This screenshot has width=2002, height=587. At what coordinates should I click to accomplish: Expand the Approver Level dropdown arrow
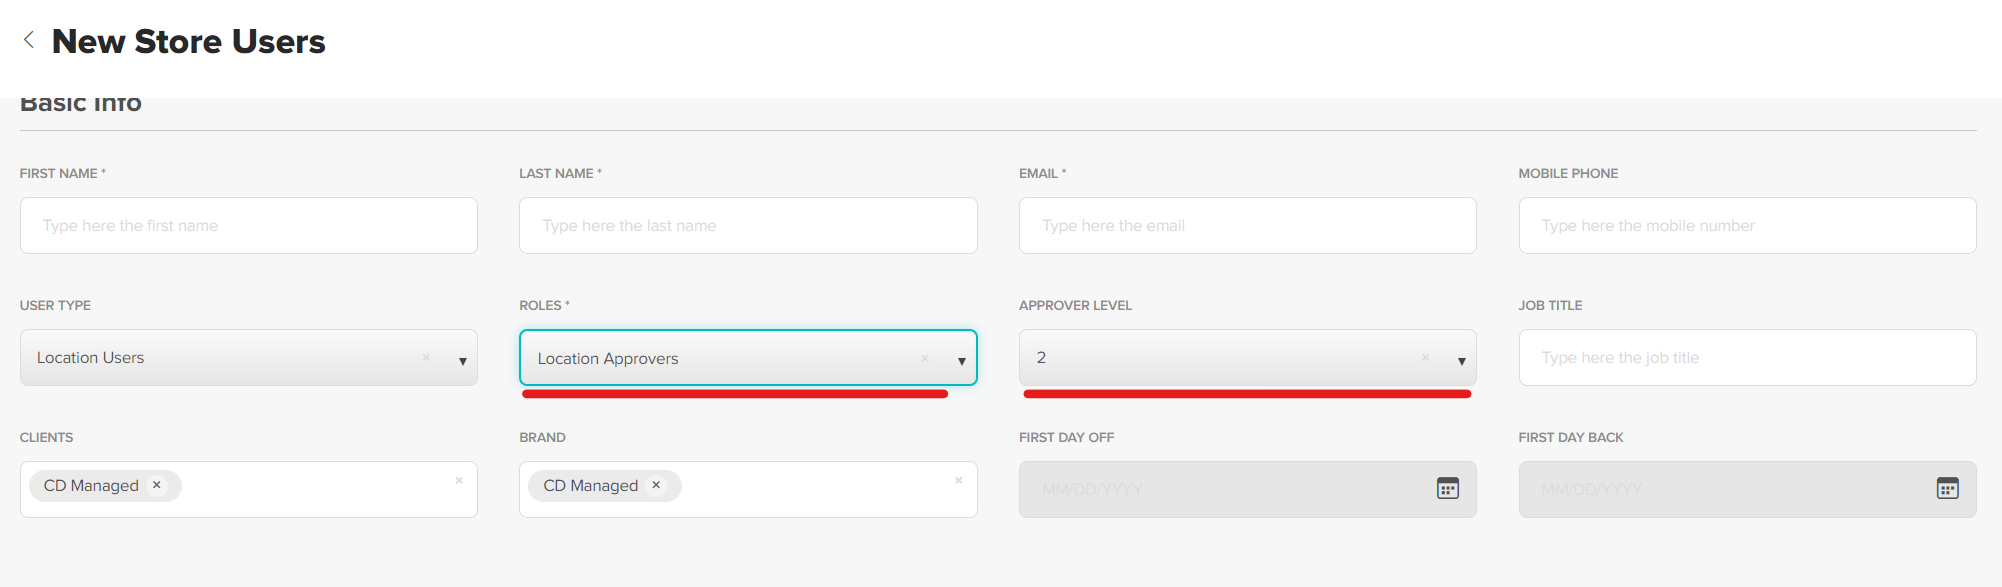pos(1461,361)
